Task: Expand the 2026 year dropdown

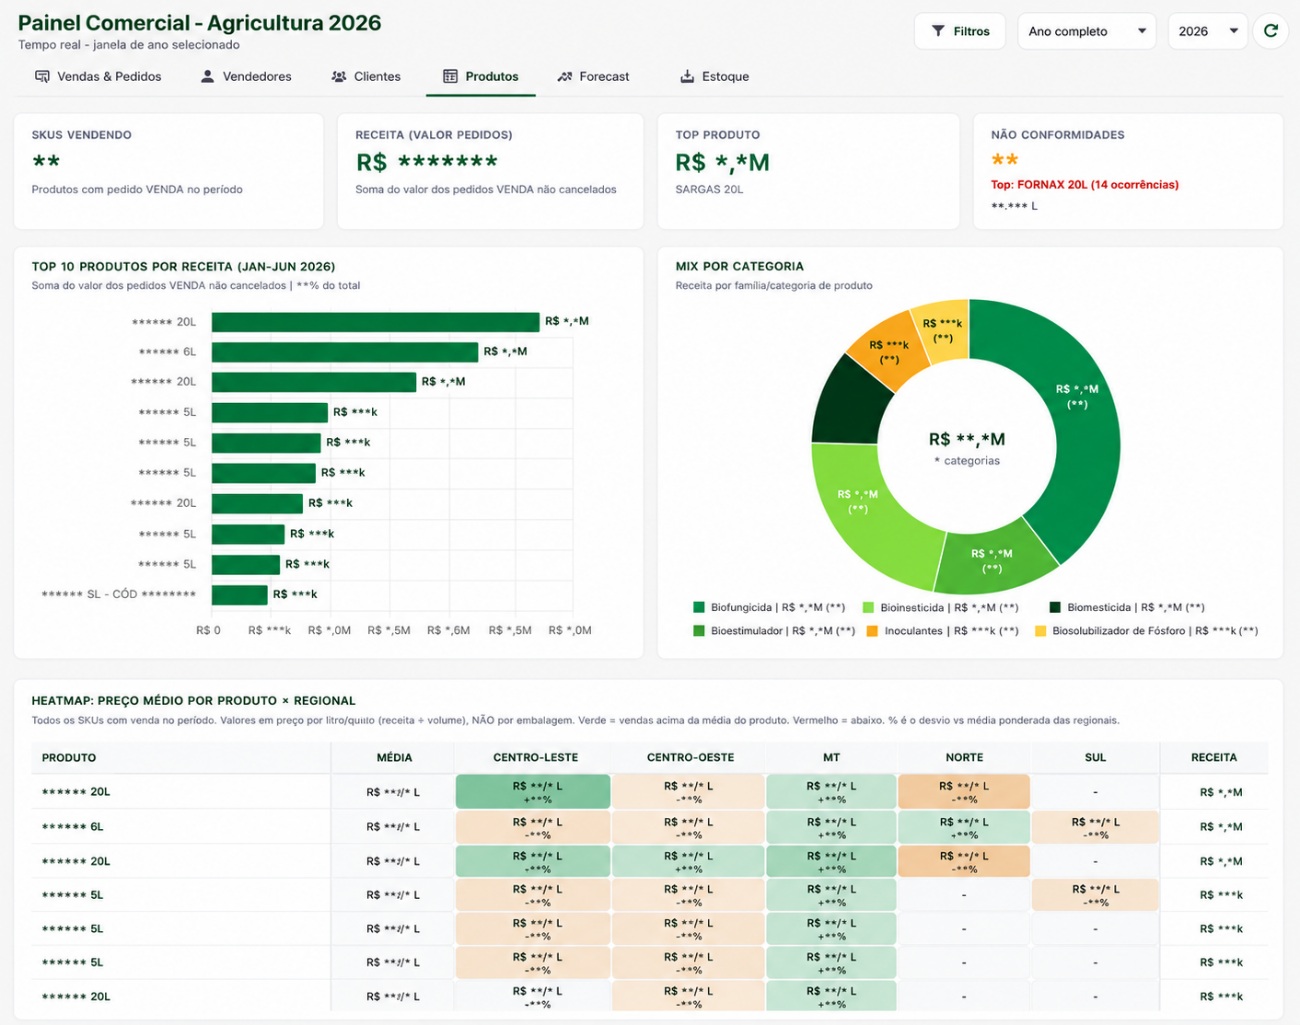Action: [1208, 31]
